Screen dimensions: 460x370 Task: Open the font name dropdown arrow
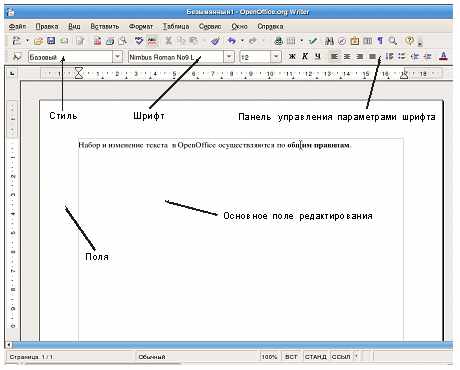pos(229,57)
